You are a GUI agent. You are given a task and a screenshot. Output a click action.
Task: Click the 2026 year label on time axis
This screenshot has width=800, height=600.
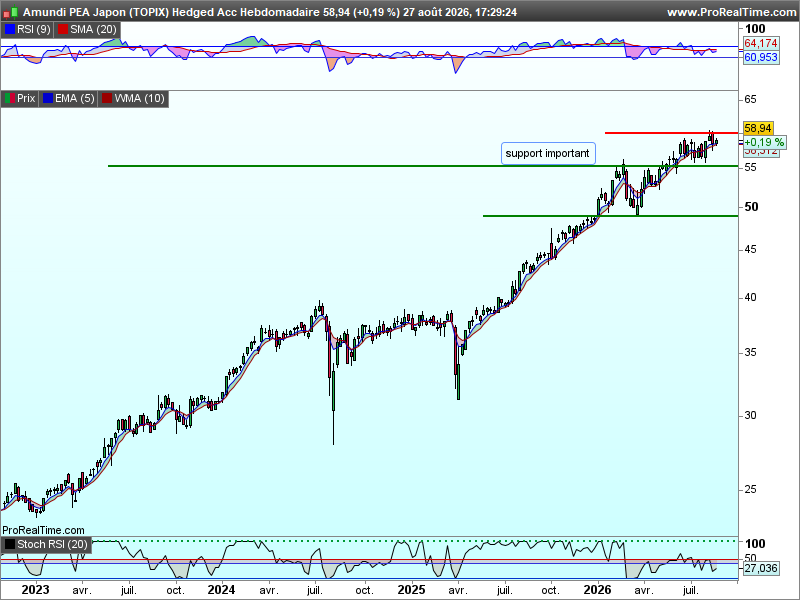[x=597, y=590]
